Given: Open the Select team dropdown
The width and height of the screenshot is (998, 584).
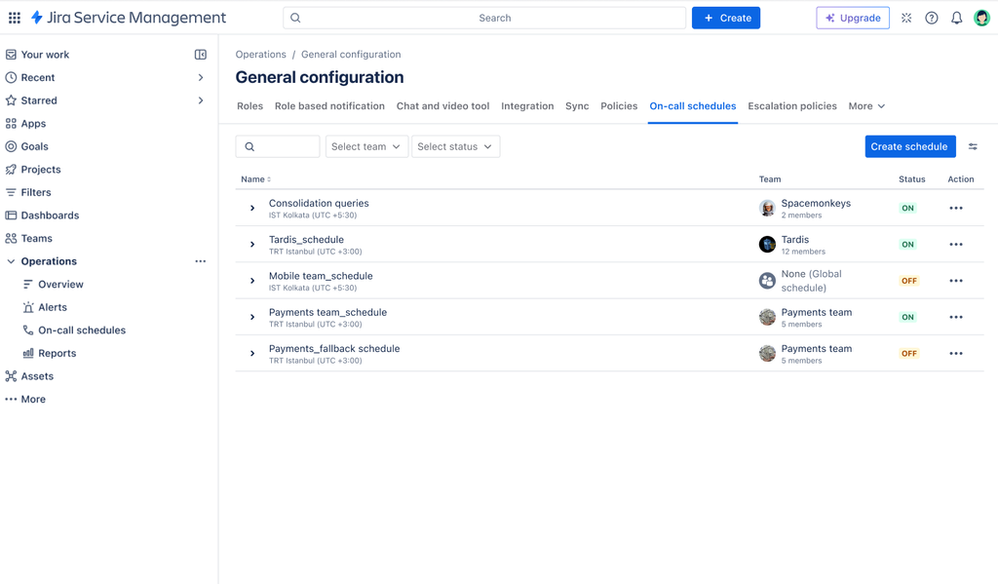Looking at the screenshot, I should (367, 146).
